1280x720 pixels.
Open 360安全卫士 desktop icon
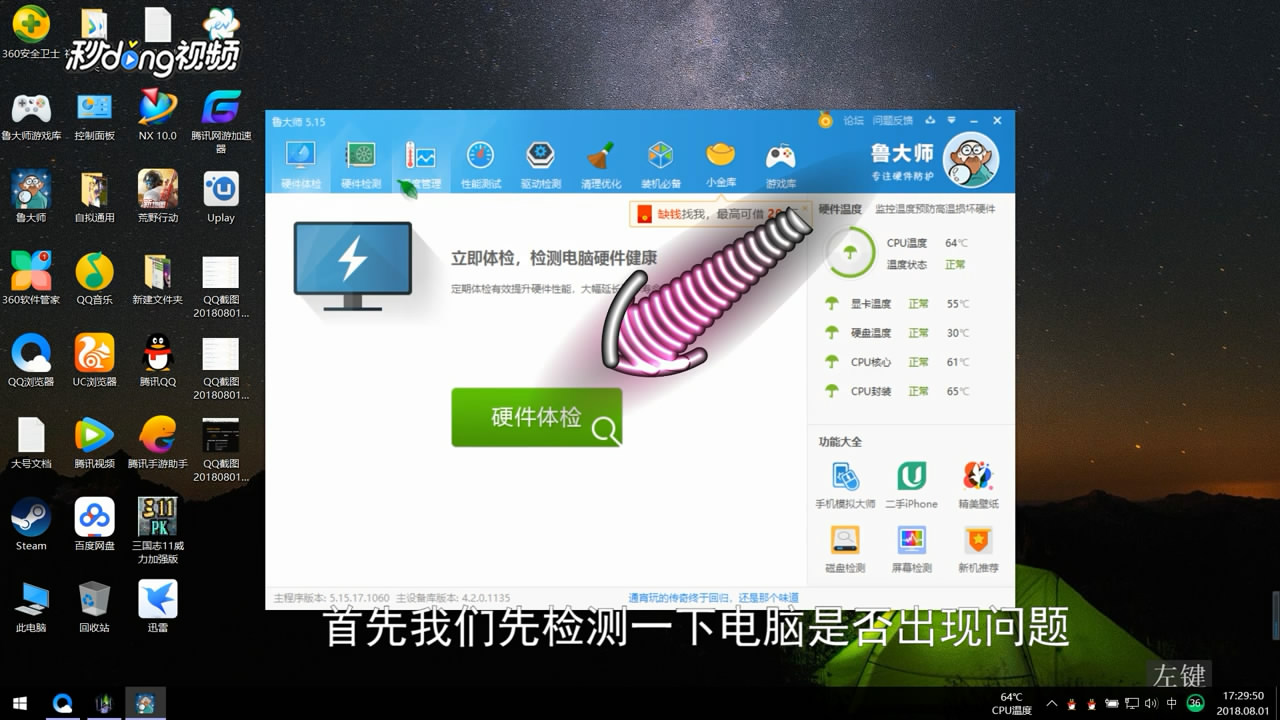(x=31, y=33)
